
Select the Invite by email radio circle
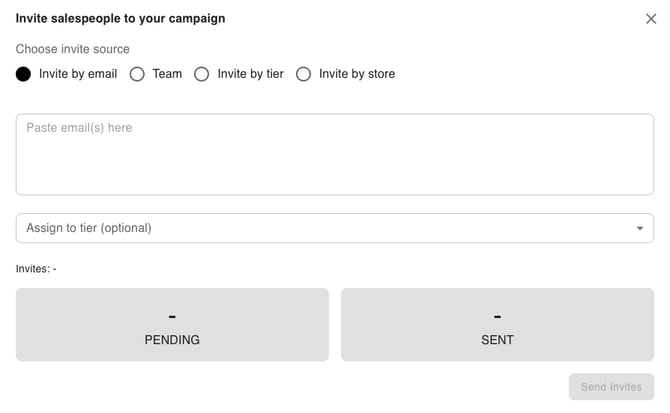(24, 74)
